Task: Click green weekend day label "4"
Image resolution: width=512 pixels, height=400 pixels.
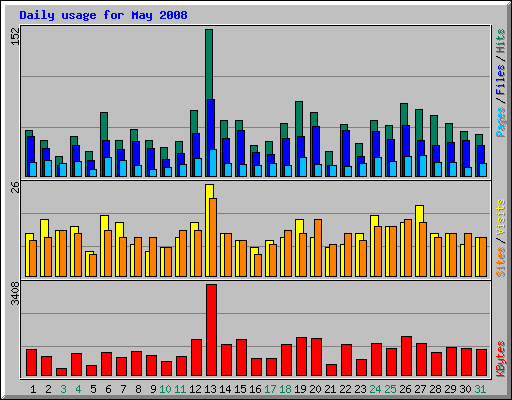Action: pos(78,389)
